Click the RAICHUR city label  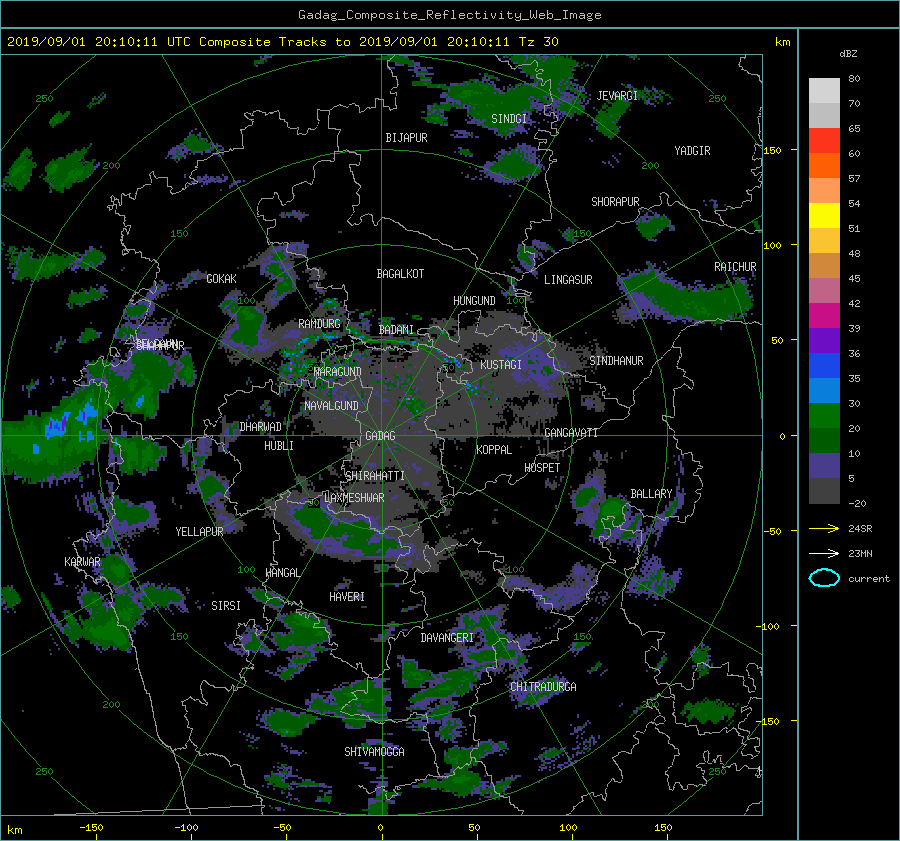pos(735,267)
